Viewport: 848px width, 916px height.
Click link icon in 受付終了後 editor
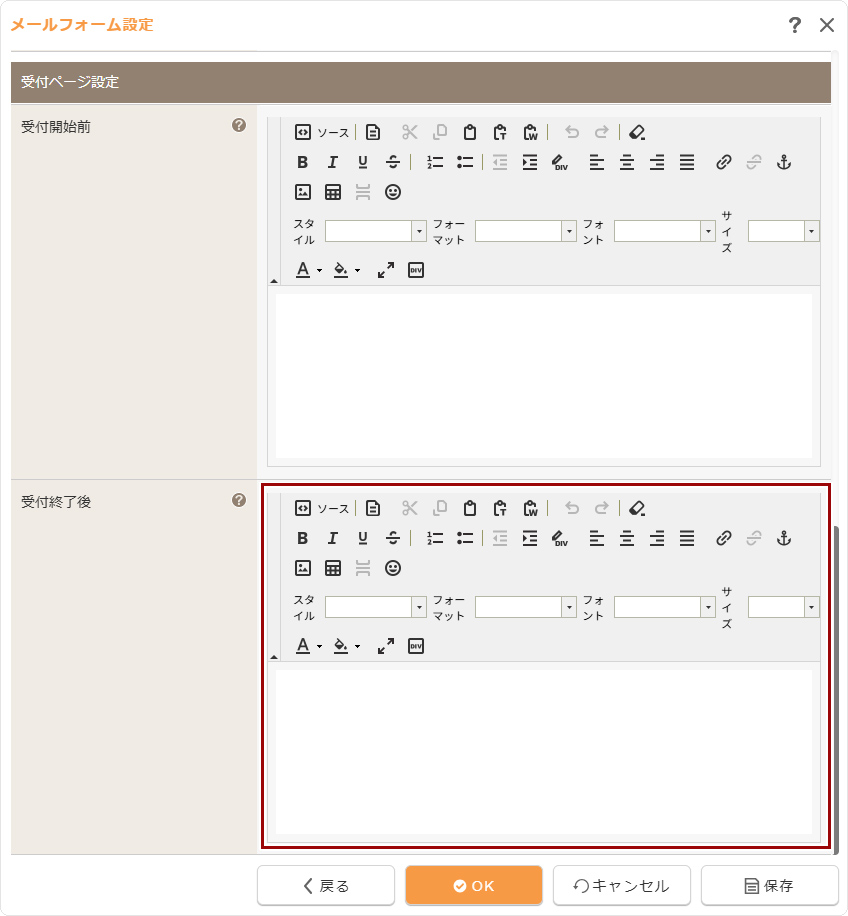[x=724, y=538]
